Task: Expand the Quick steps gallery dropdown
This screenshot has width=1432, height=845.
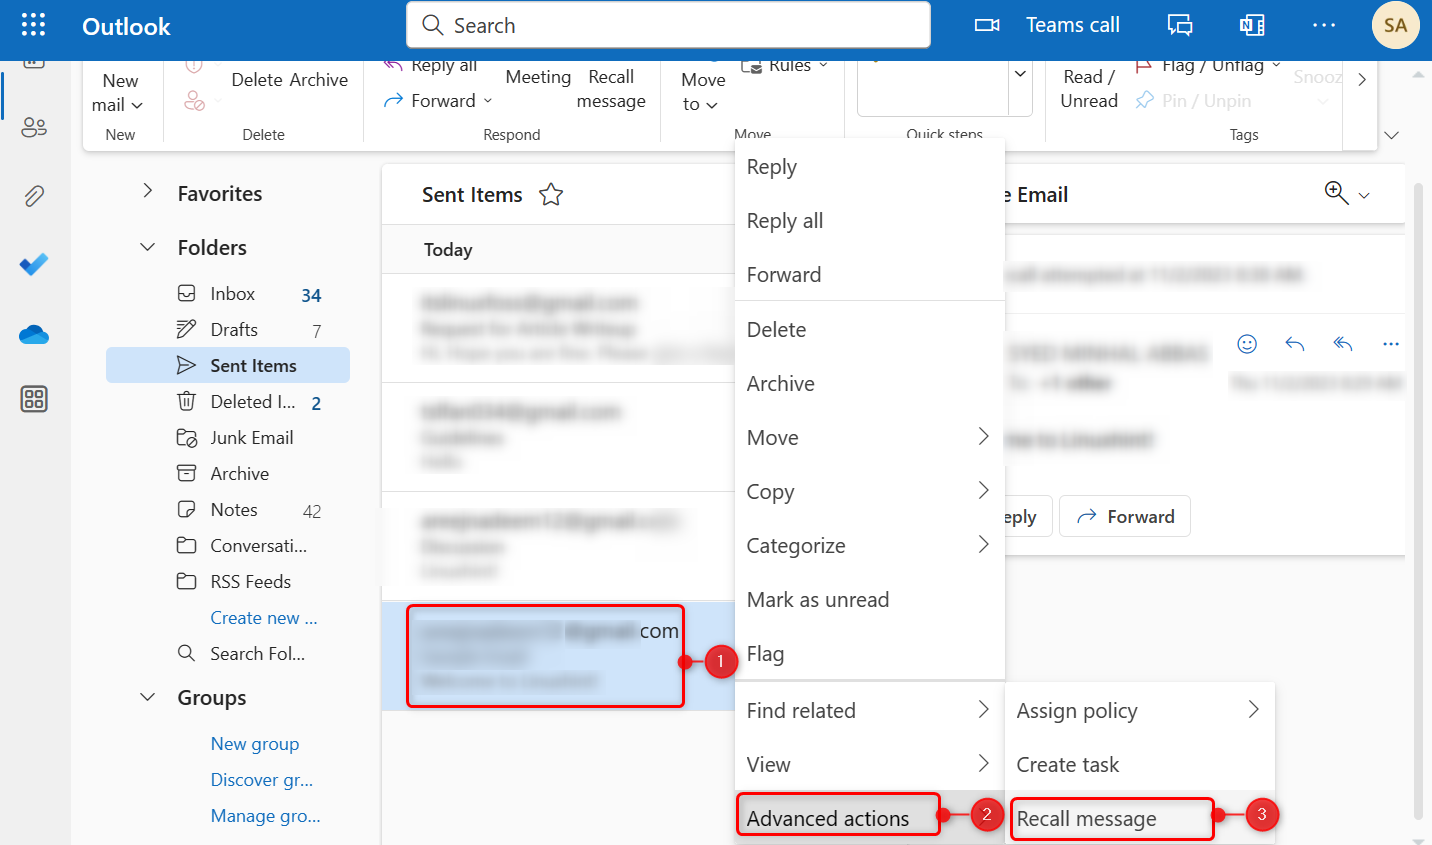Action: pos(1020,74)
